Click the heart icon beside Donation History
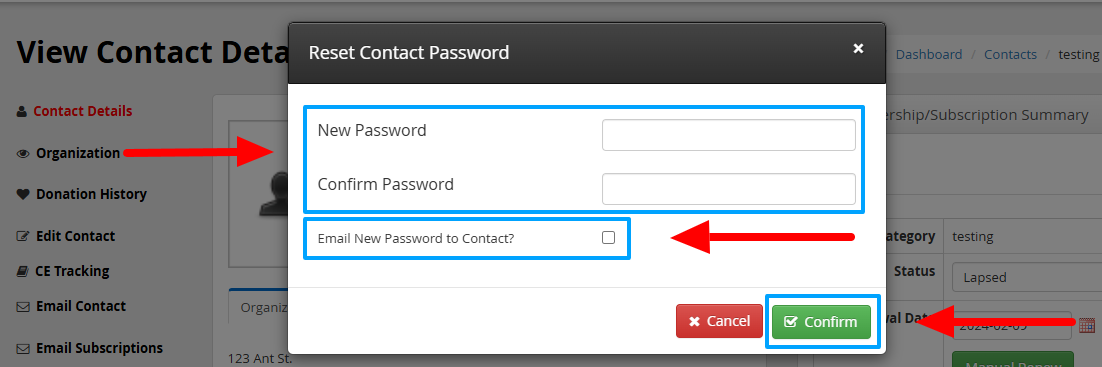This screenshot has height=367, width=1102. [x=22, y=195]
